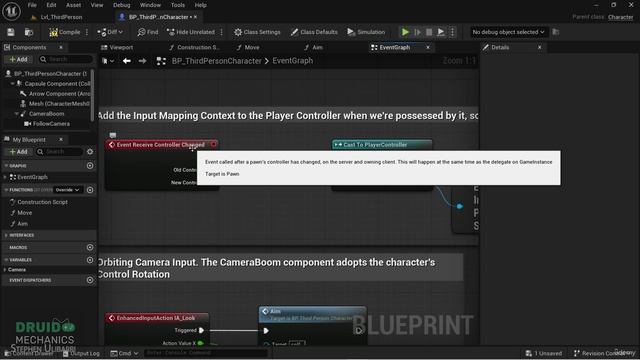Add new macro with plus icon
Viewport: 640px width, 360px height.
click(90, 247)
